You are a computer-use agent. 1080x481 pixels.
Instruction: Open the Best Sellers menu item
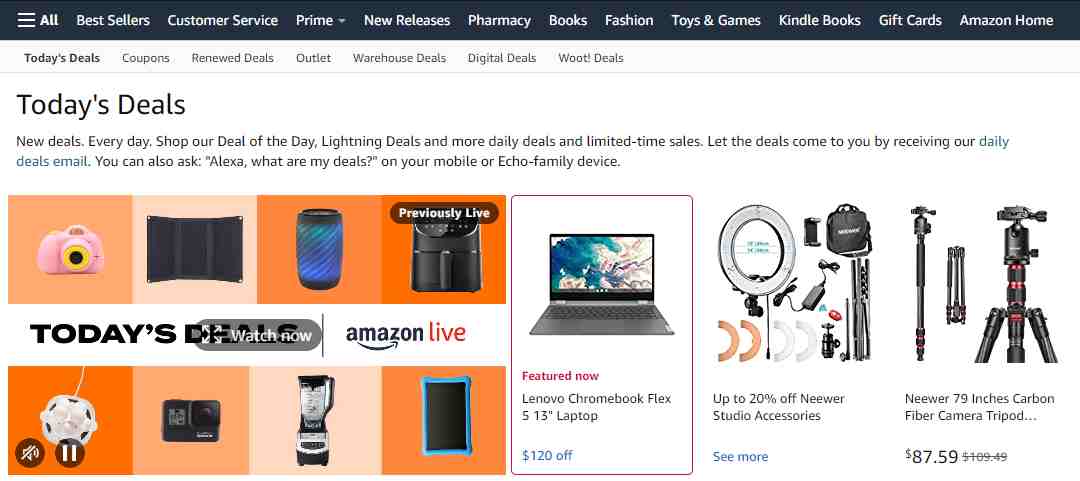(113, 20)
